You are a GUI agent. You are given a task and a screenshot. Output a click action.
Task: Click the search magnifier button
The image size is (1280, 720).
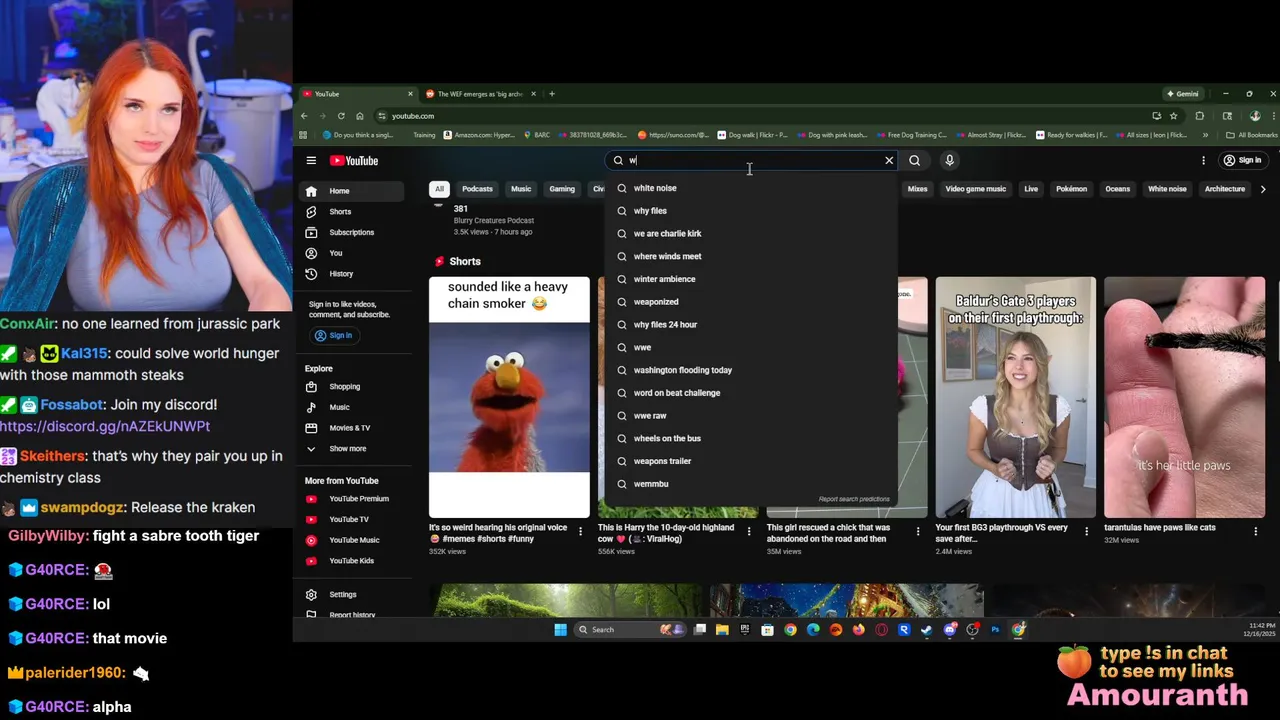pos(914,160)
